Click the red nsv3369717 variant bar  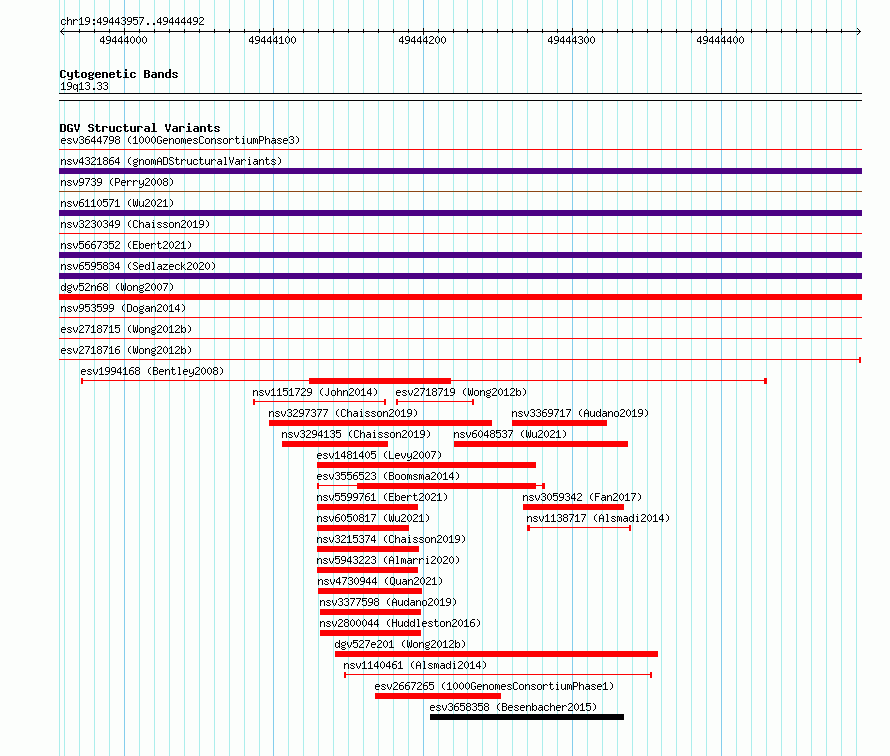point(560,423)
